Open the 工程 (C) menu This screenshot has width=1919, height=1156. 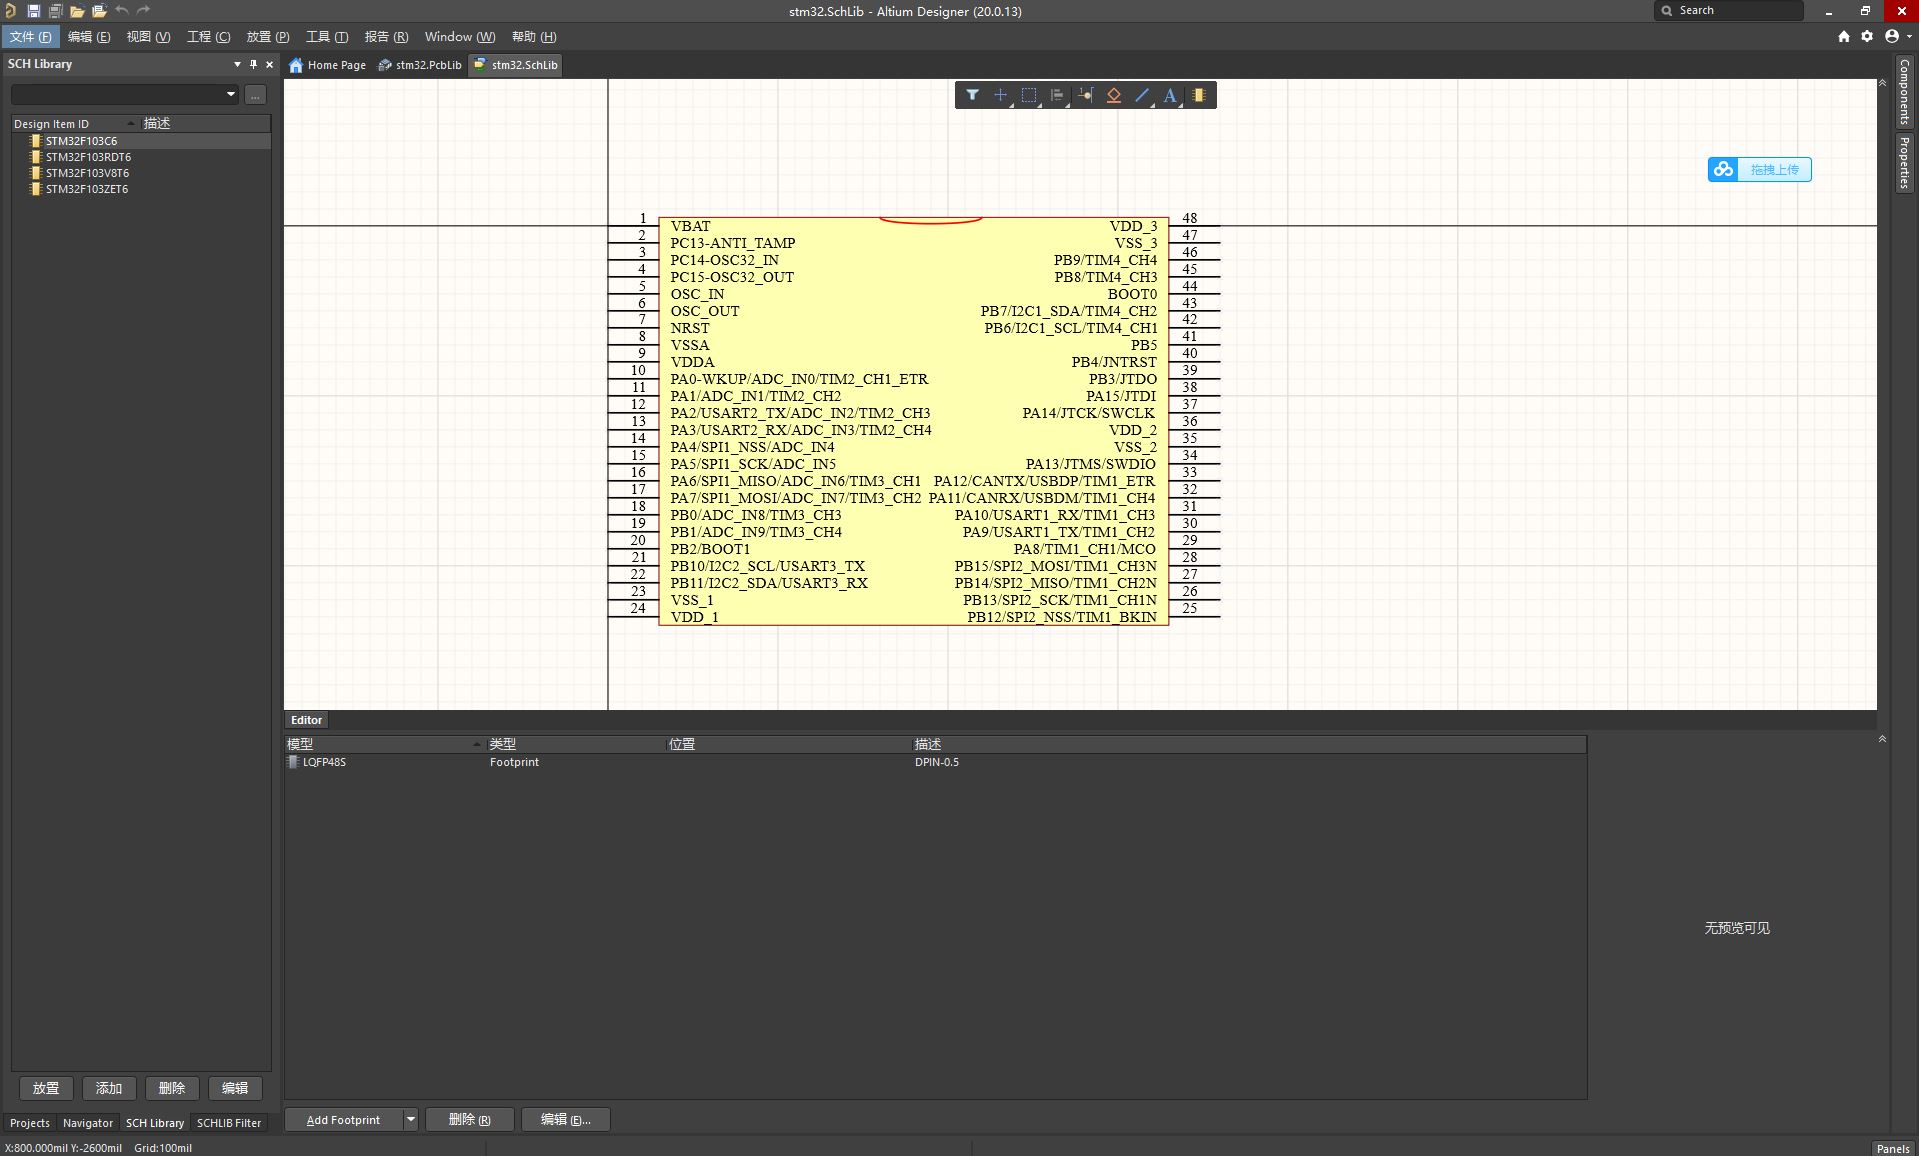tap(208, 36)
